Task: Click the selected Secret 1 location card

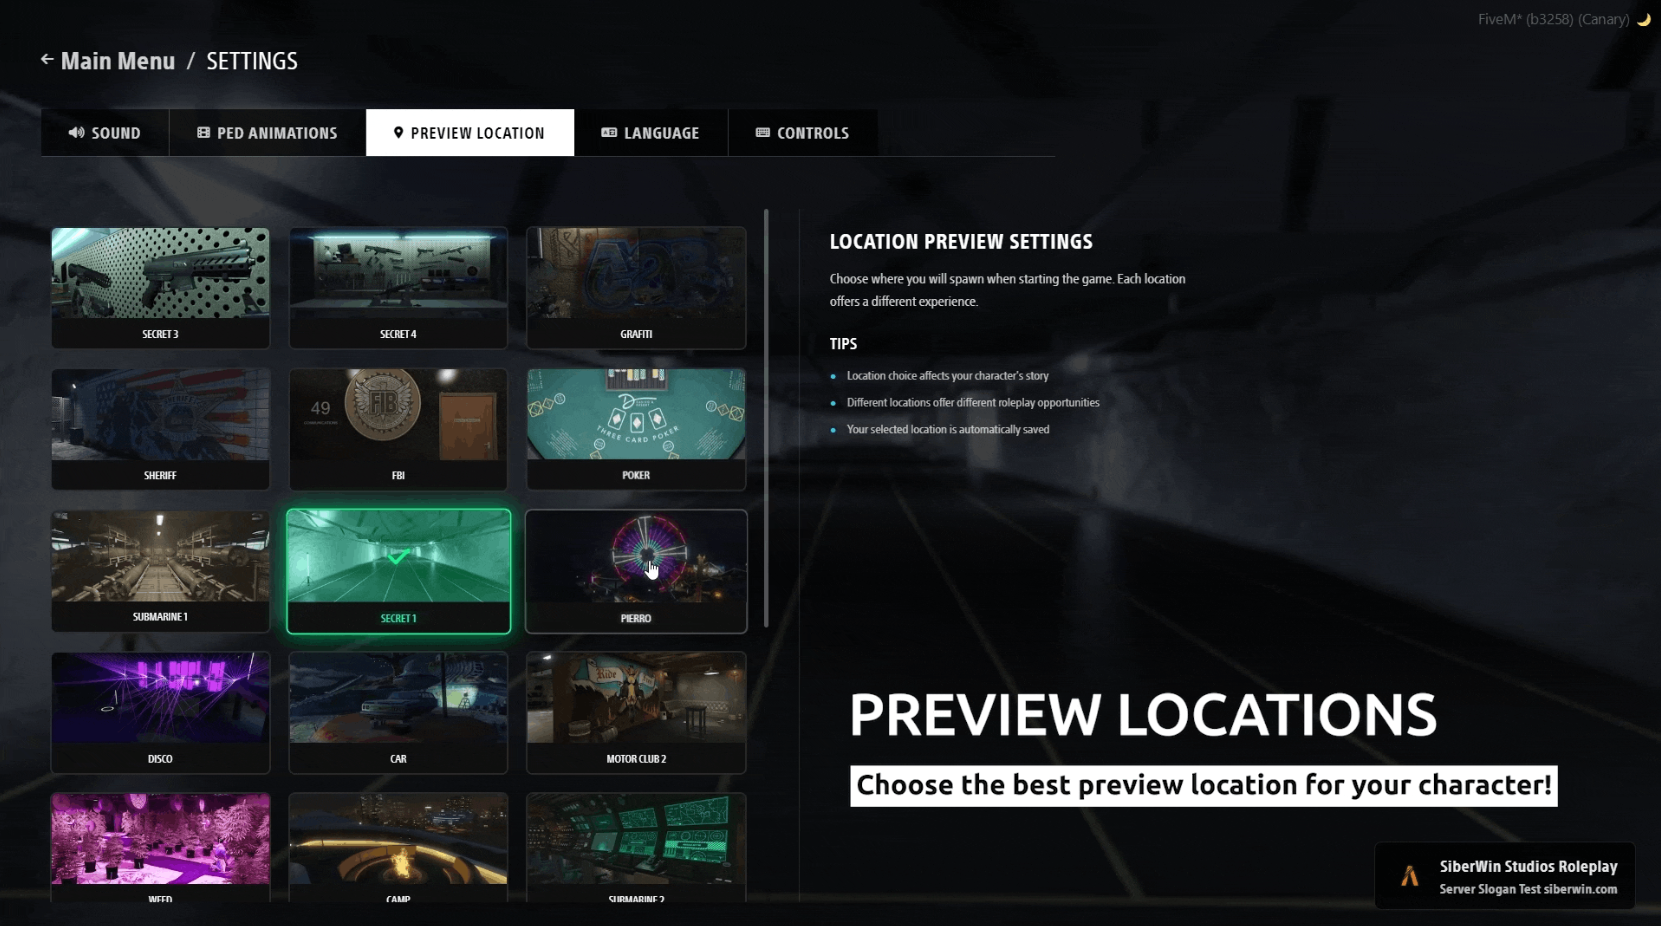Action: pos(398,571)
